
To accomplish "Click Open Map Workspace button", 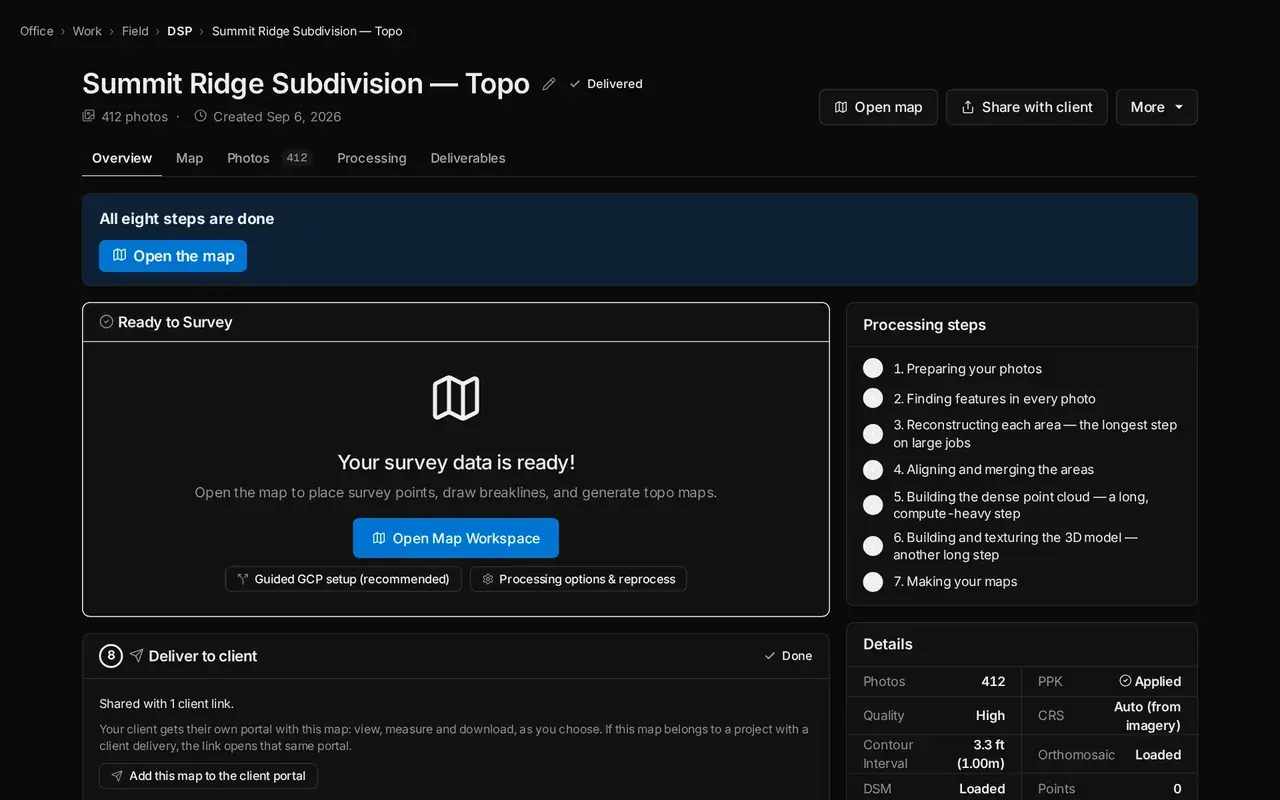I will coord(456,538).
